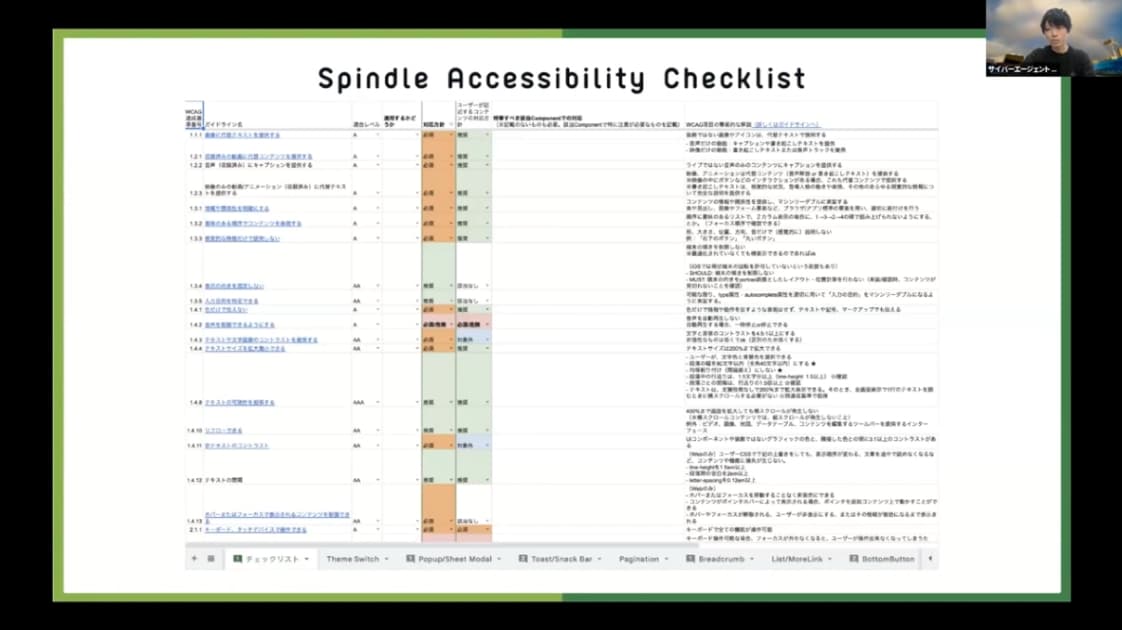Open the guideline link in row 1.1.1
Image resolution: width=1122 pixels, height=630 pixels.
pyautogui.click(x=243, y=135)
